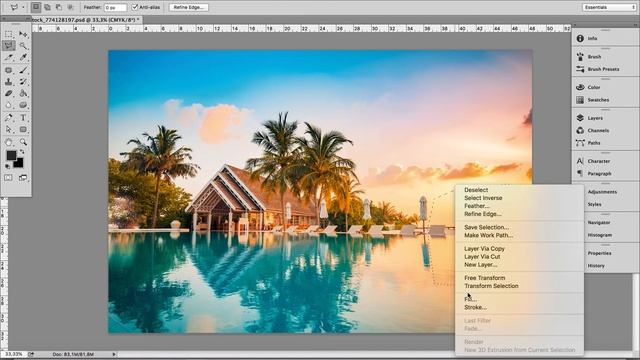The width and height of the screenshot is (640, 360).
Task: Select the Type tool
Action: click(23, 118)
